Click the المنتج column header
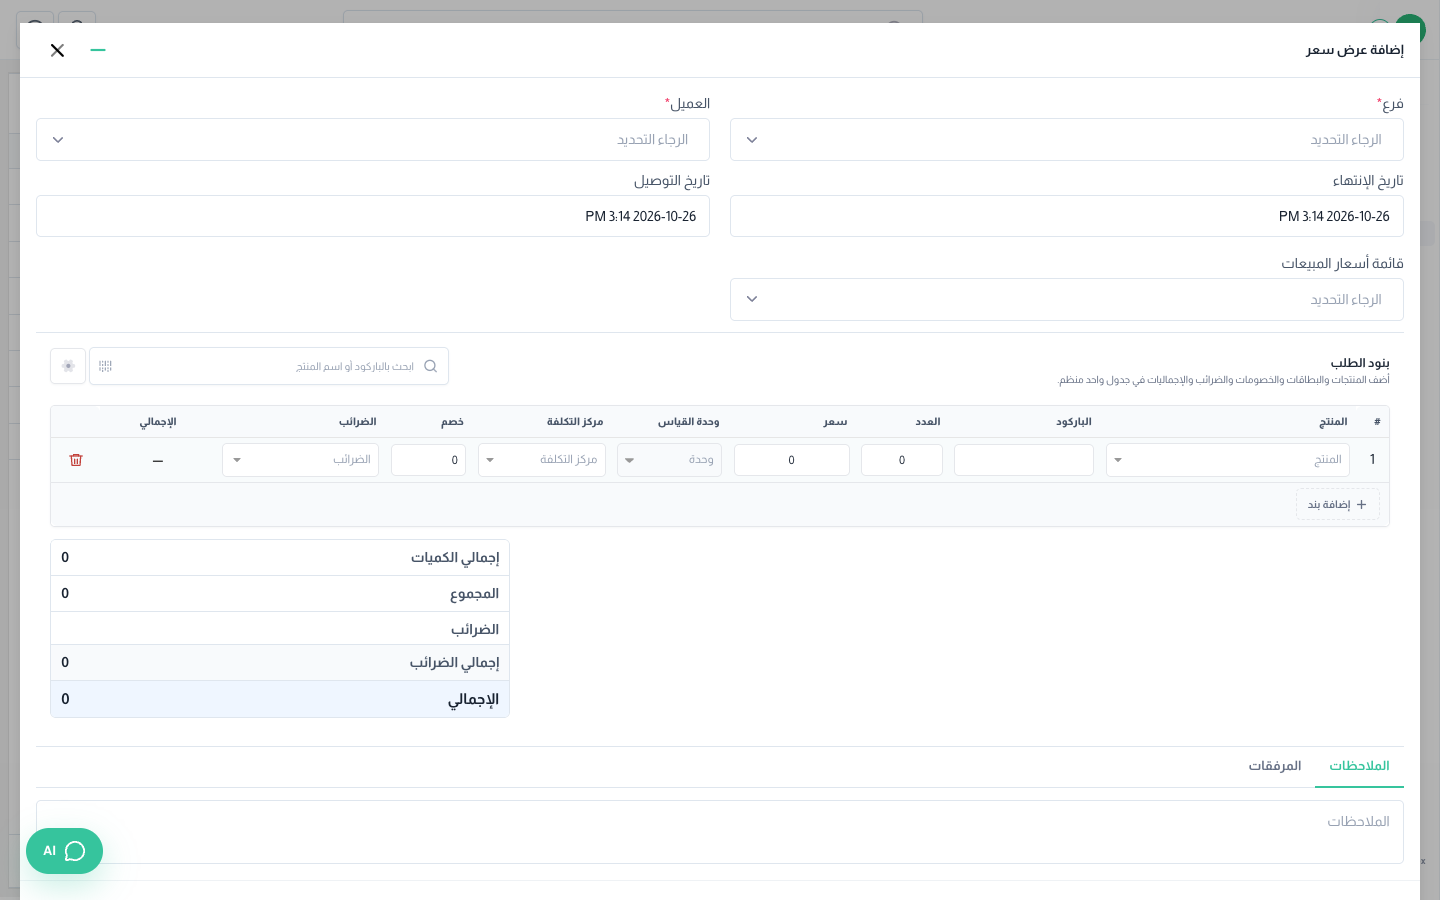The height and width of the screenshot is (900, 1440). point(1333,422)
